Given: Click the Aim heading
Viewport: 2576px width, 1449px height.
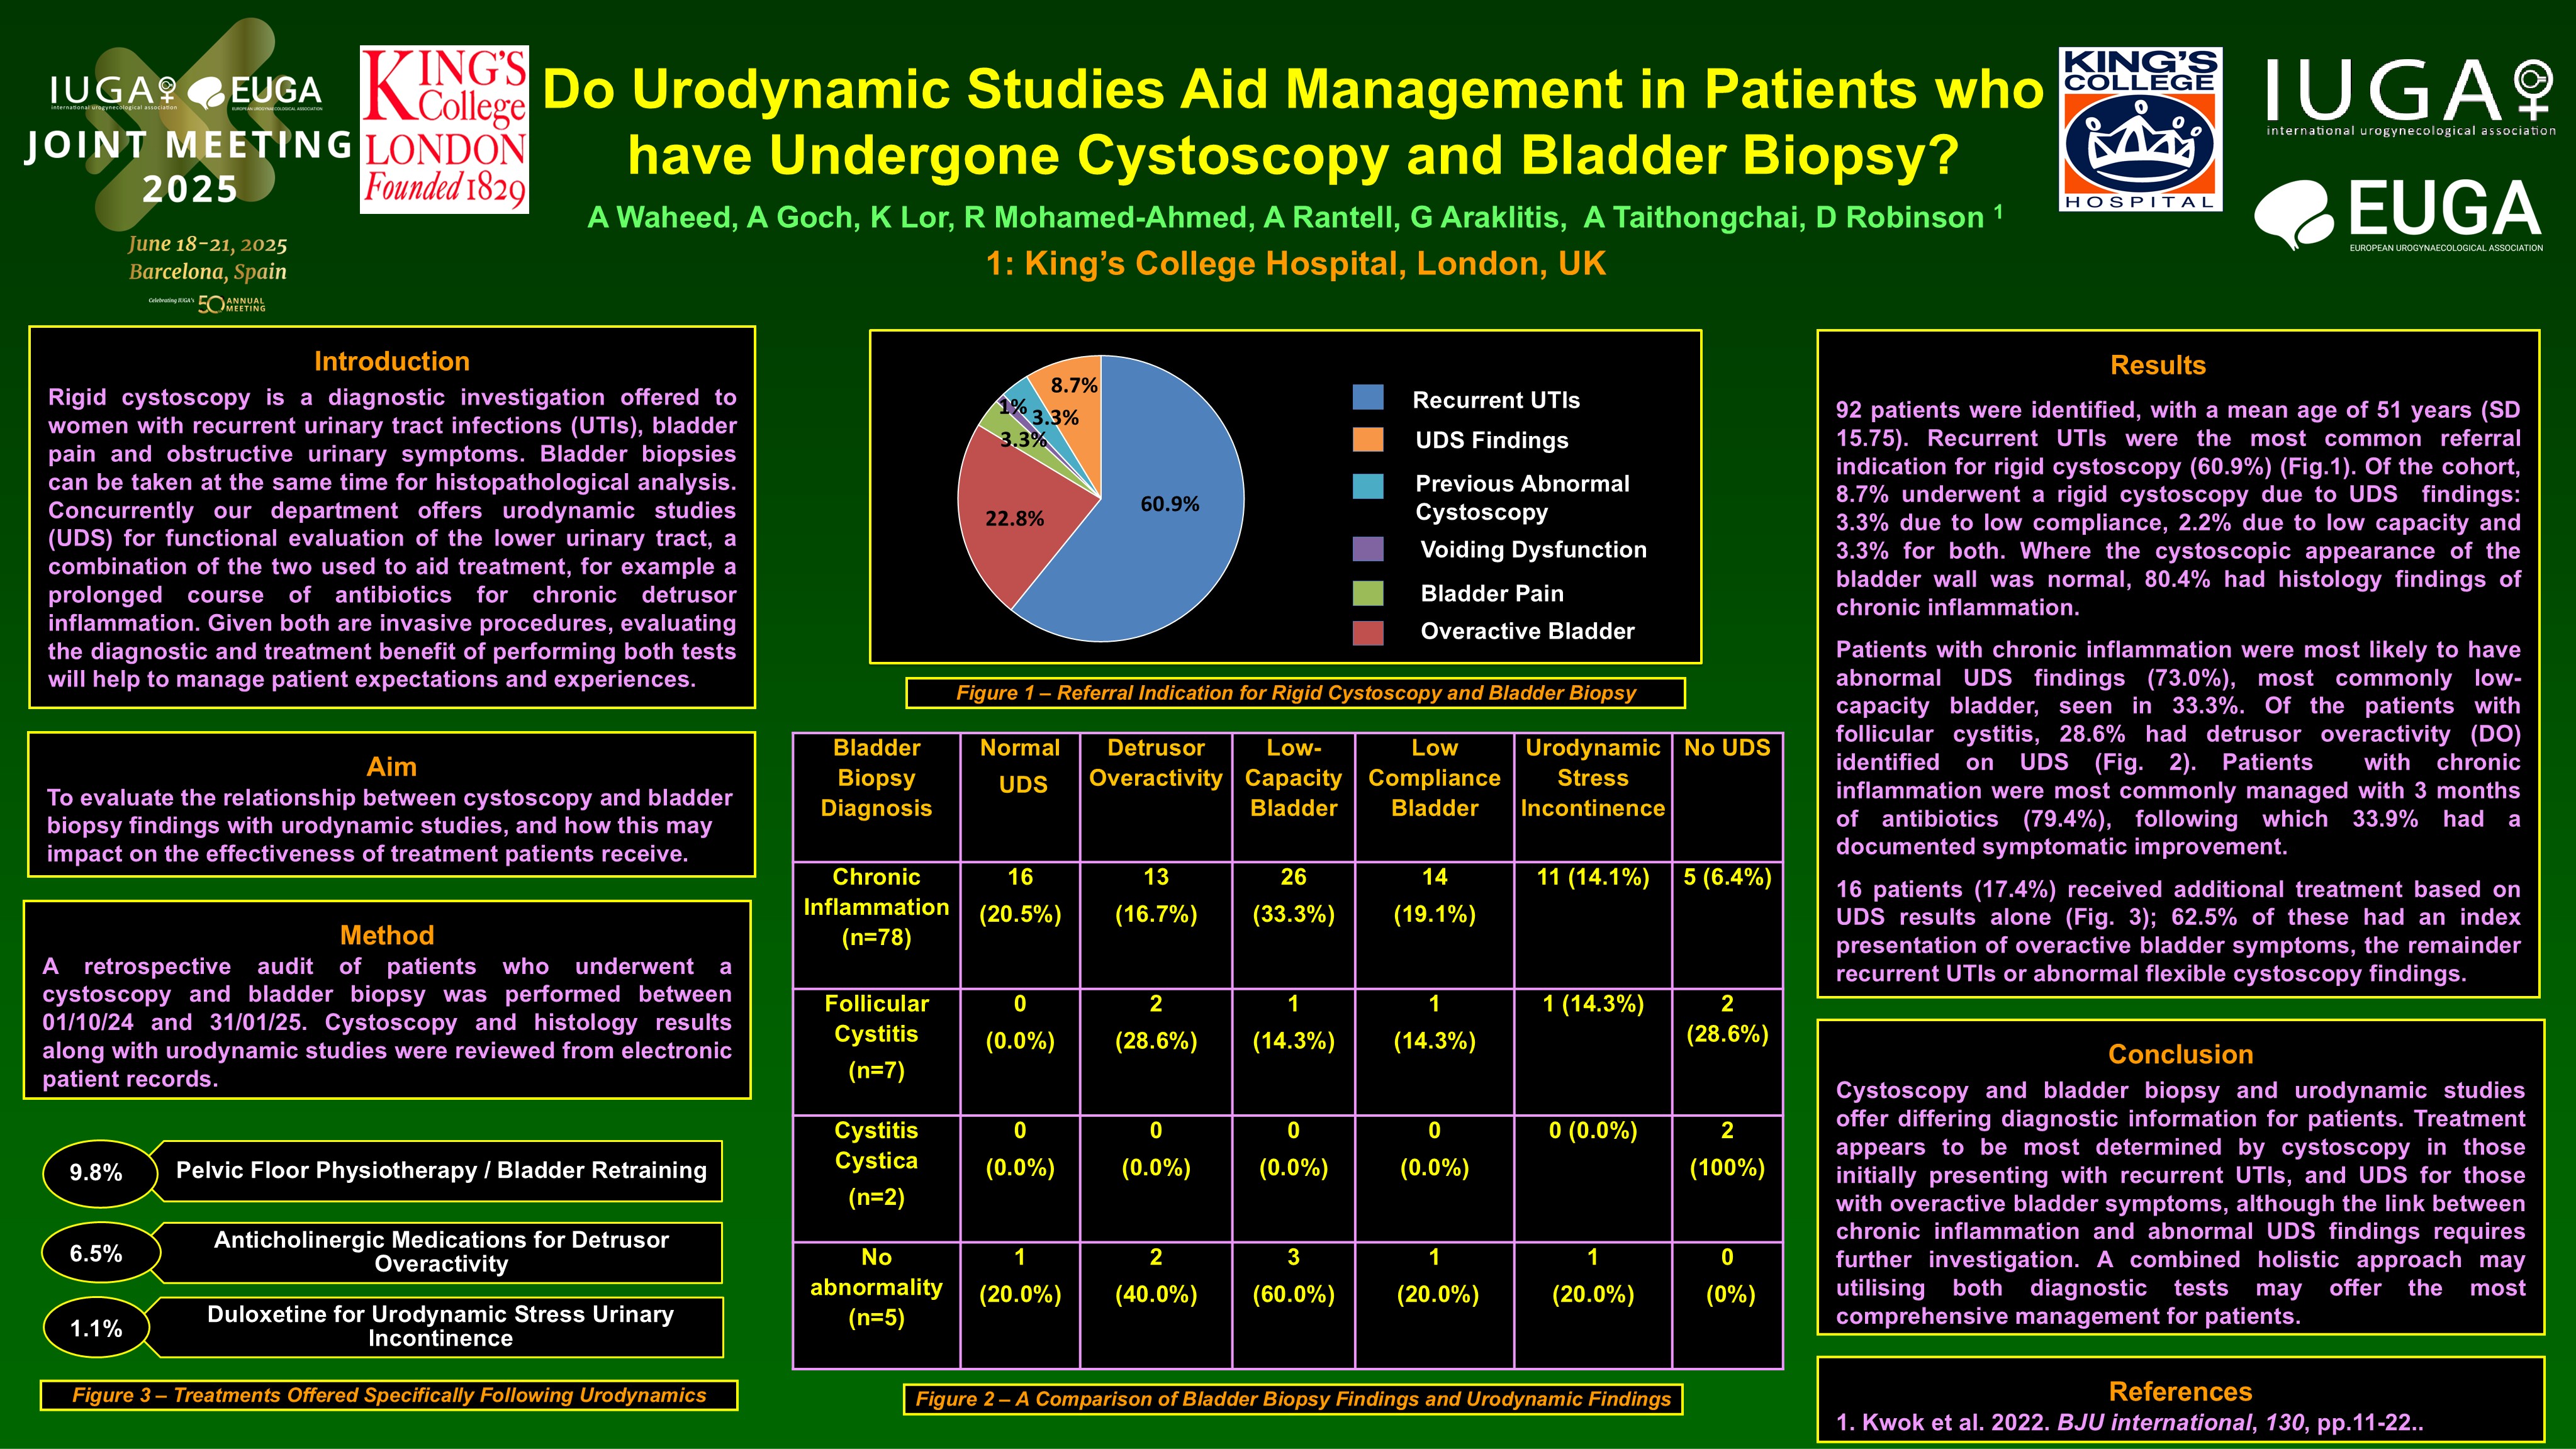Looking at the screenshot, I should (392, 767).
